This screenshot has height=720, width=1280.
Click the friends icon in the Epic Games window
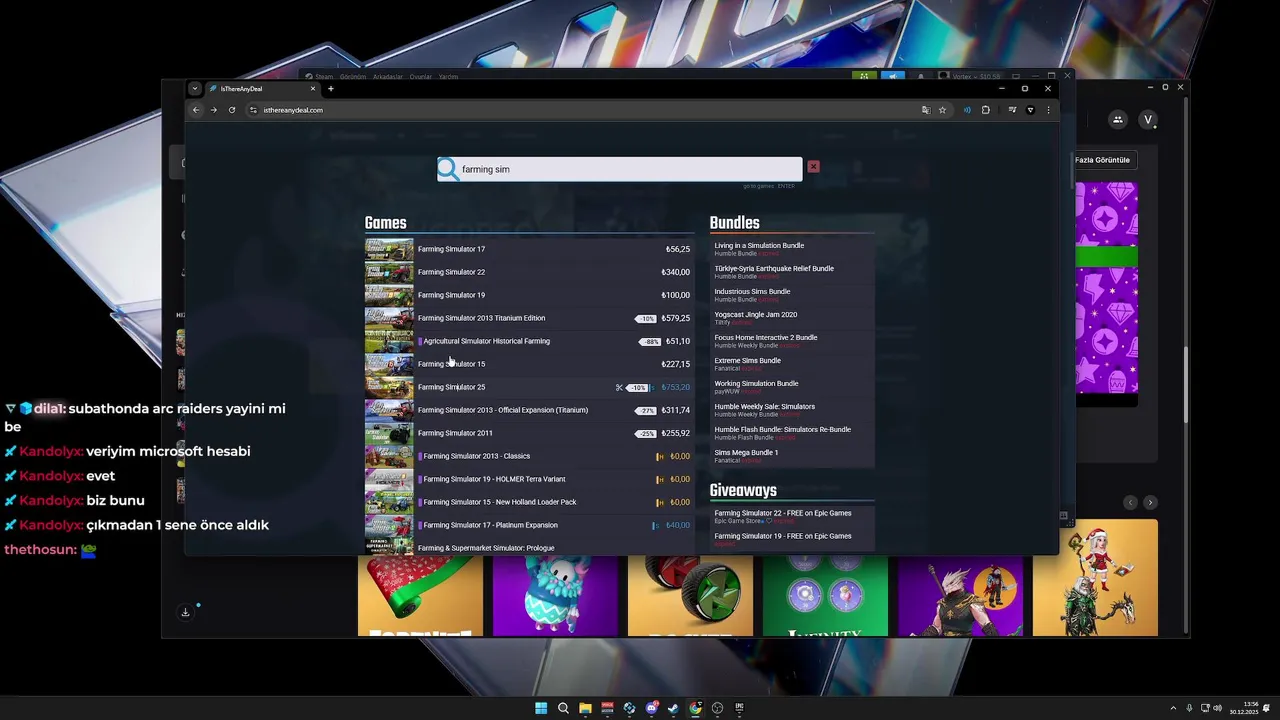pos(1118,120)
